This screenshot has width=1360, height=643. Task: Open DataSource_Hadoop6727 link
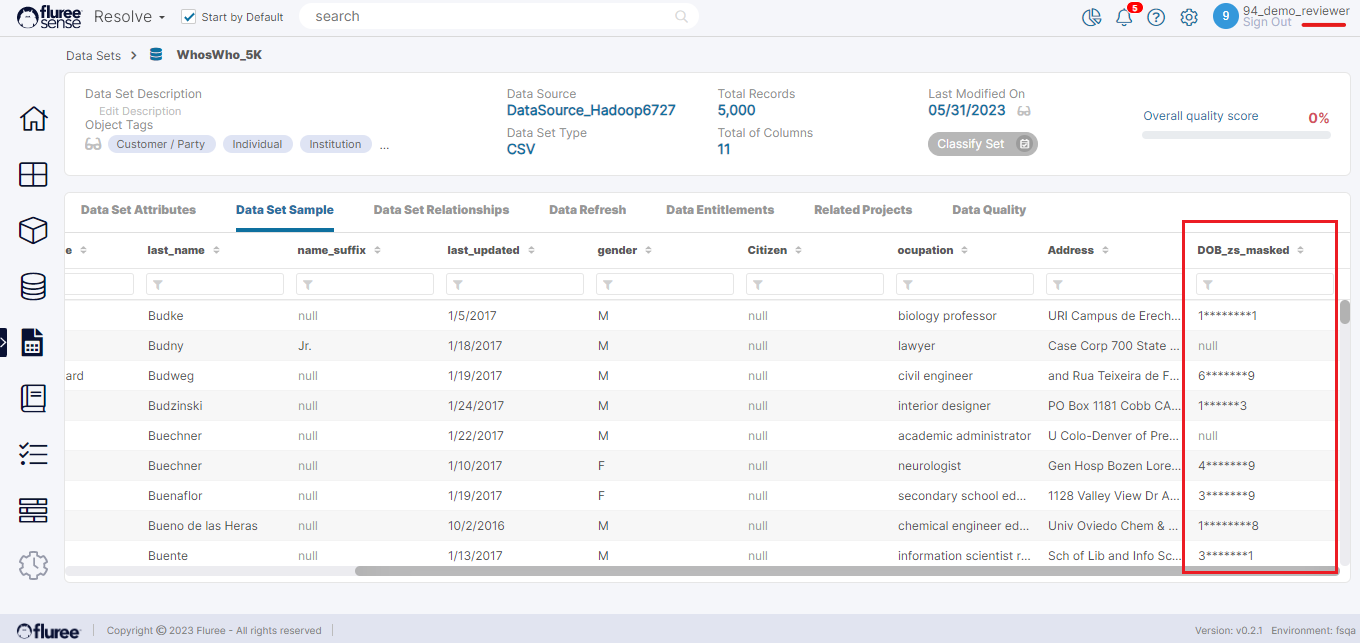pyautogui.click(x=591, y=110)
